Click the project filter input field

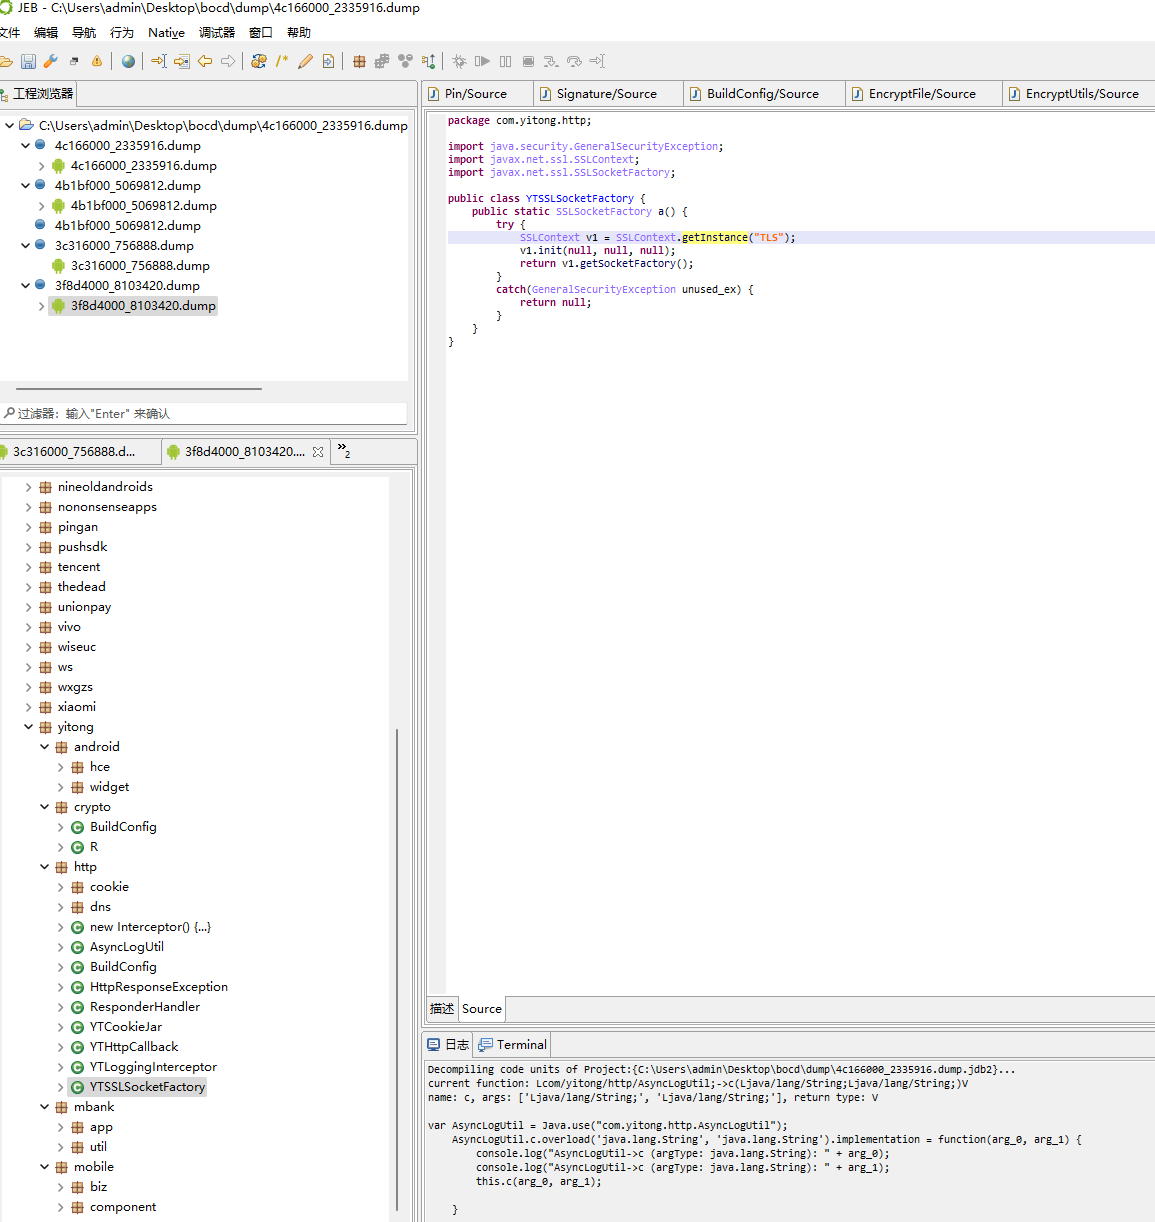pyautogui.click(x=203, y=413)
